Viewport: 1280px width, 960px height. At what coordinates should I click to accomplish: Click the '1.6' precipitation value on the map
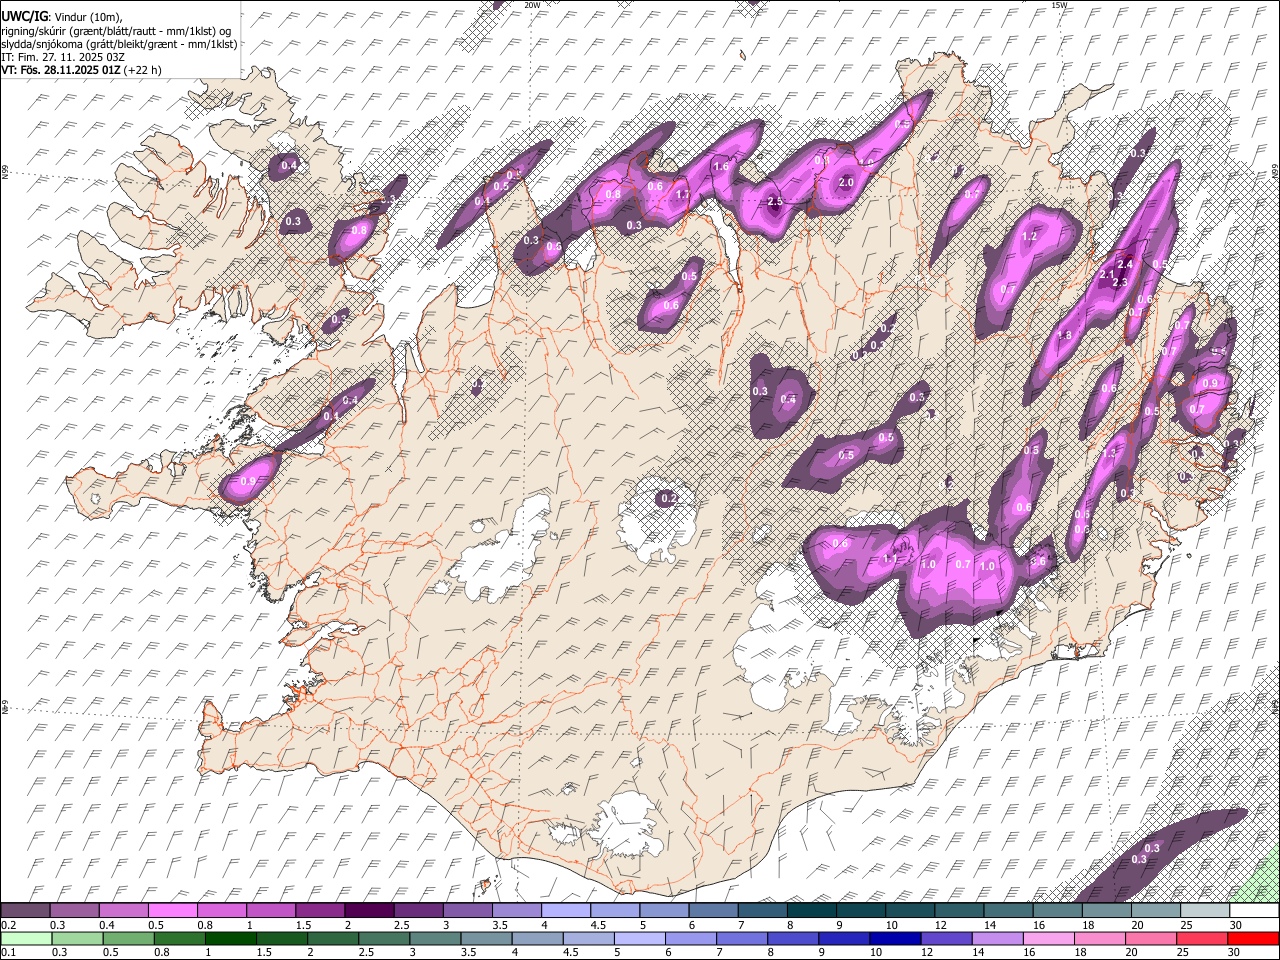click(722, 167)
